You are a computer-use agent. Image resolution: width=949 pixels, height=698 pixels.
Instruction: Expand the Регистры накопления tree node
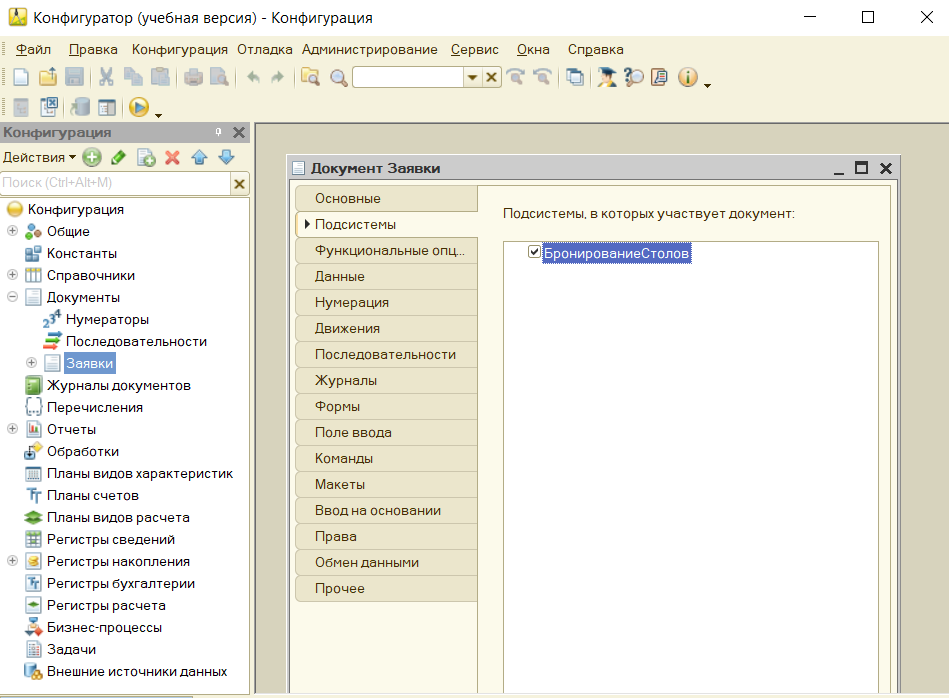[13, 561]
